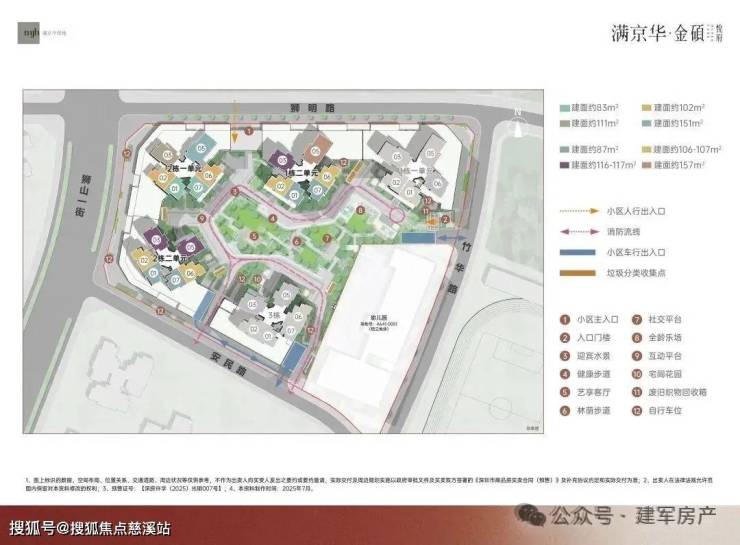Select legend icon 10 for 宅间花园
Image resolution: width=740 pixels, height=545 pixels.
click(x=637, y=374)
